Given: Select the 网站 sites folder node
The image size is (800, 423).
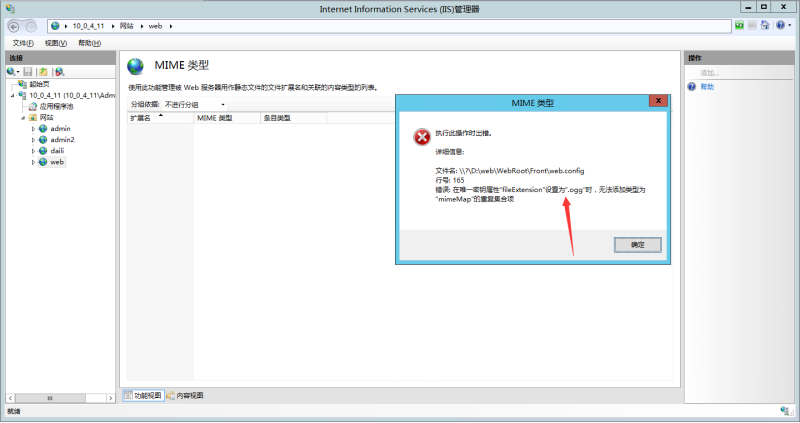Looking at the screenshot, I should (46, 117).
